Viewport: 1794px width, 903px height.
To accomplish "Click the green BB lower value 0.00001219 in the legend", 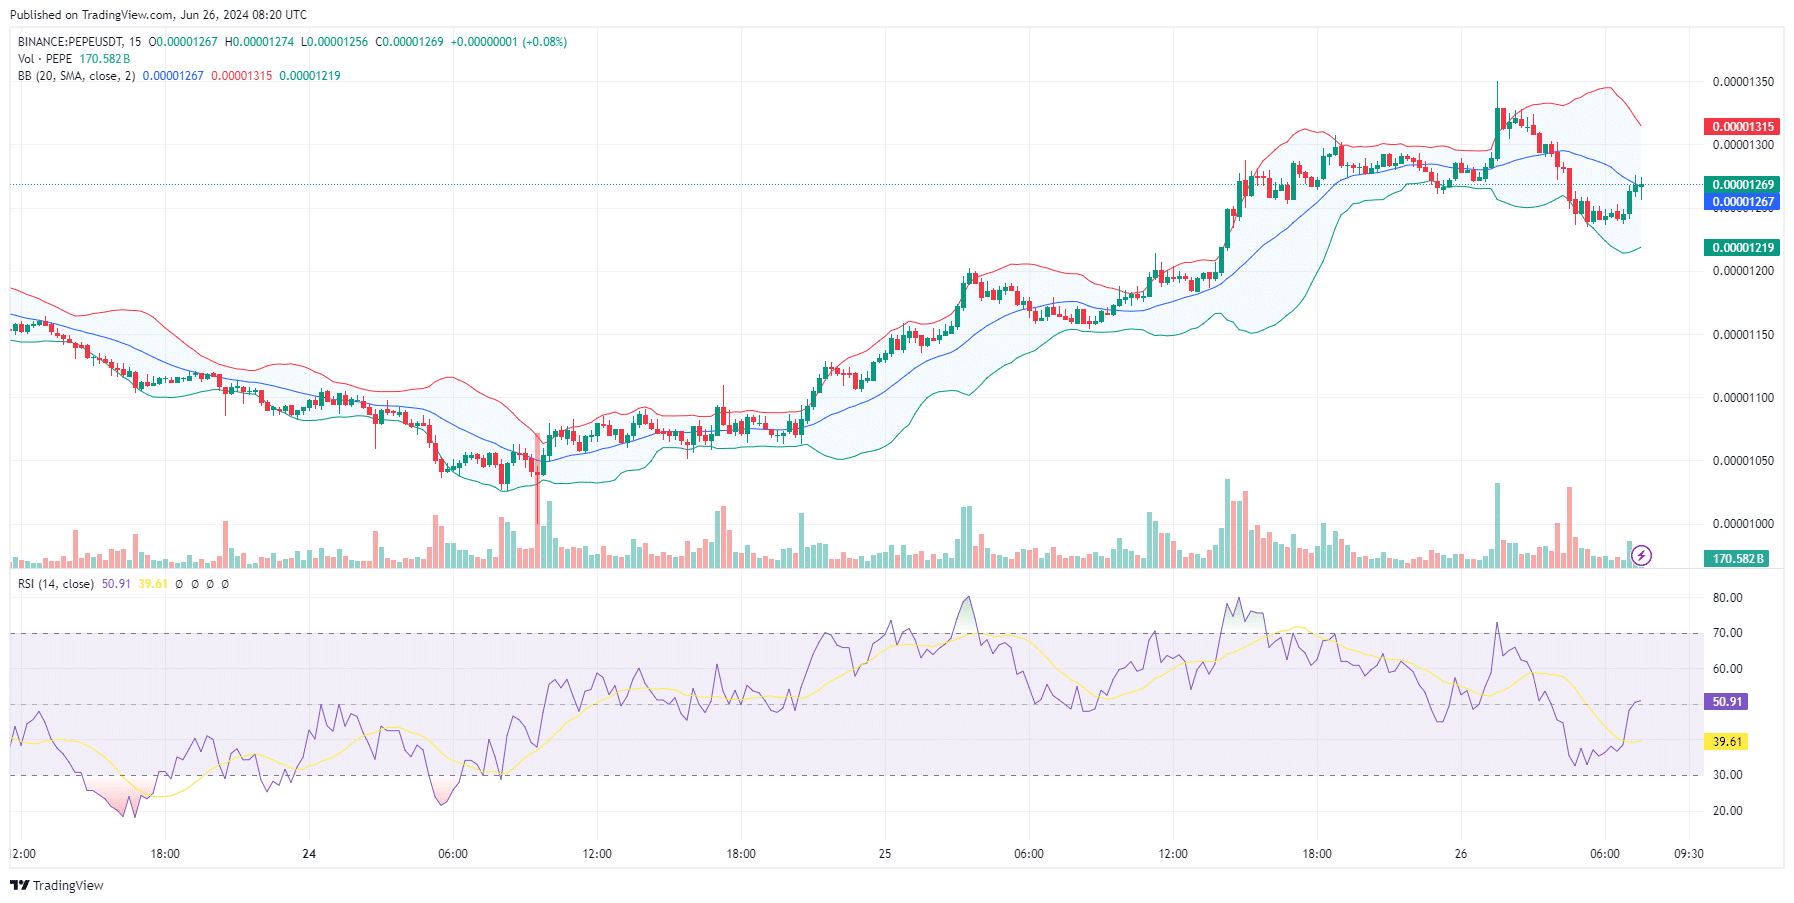I will click(310, 76).
